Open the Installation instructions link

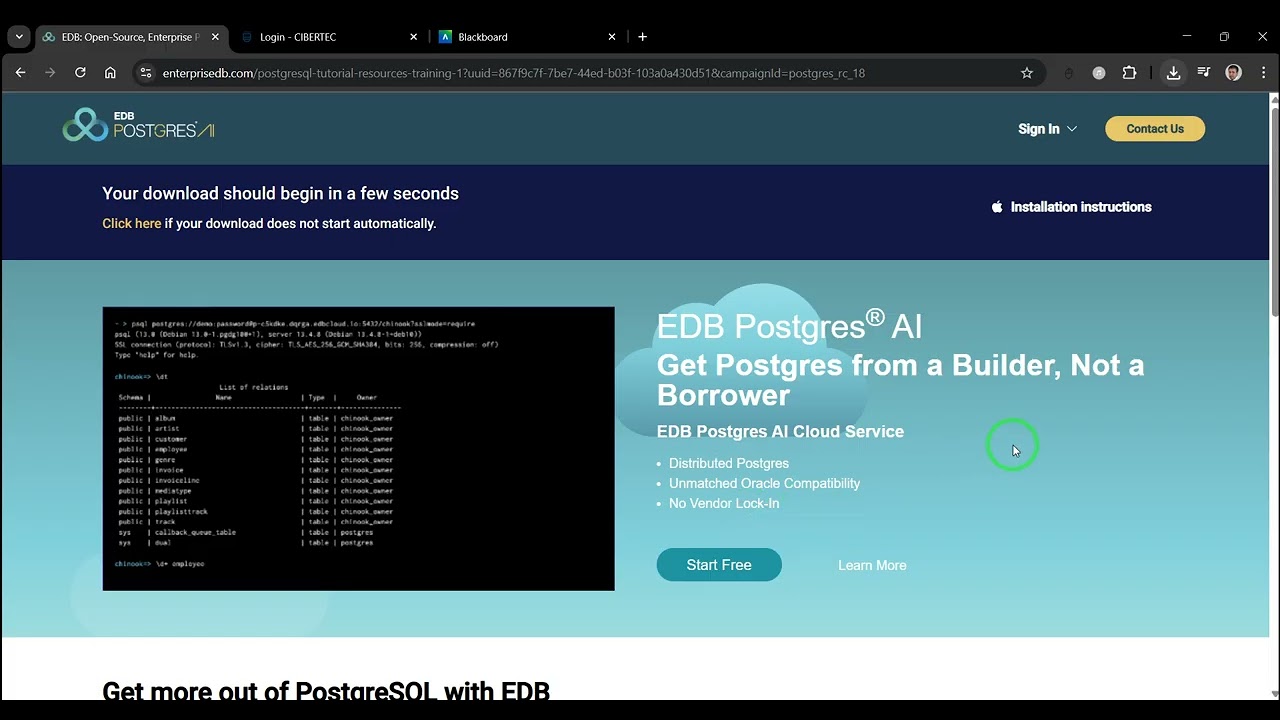coord(1081,207)
